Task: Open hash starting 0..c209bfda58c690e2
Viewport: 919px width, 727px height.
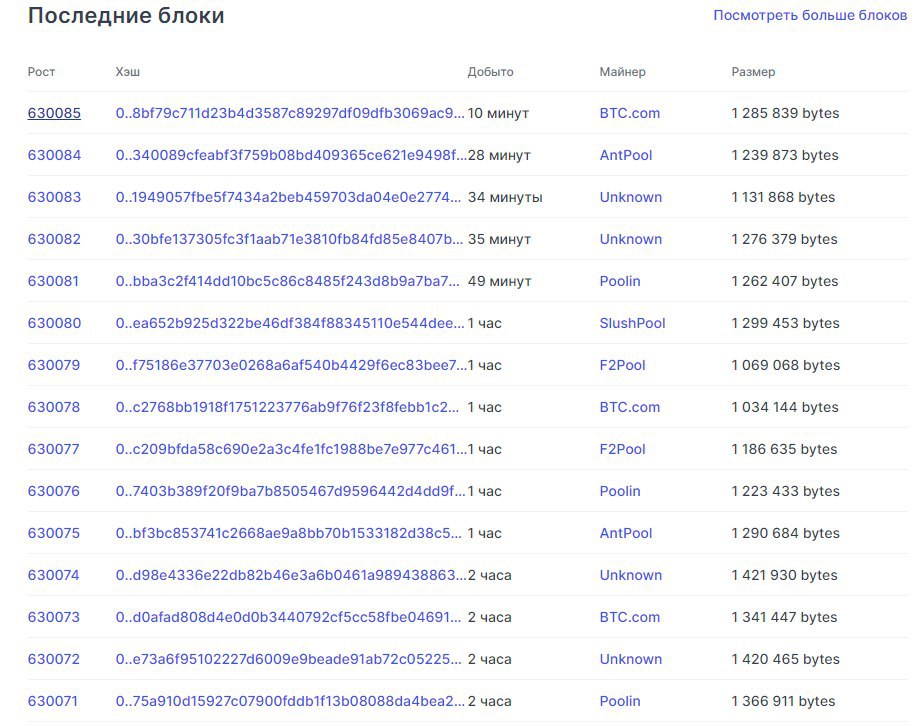Action: click(x=291, y=449)
